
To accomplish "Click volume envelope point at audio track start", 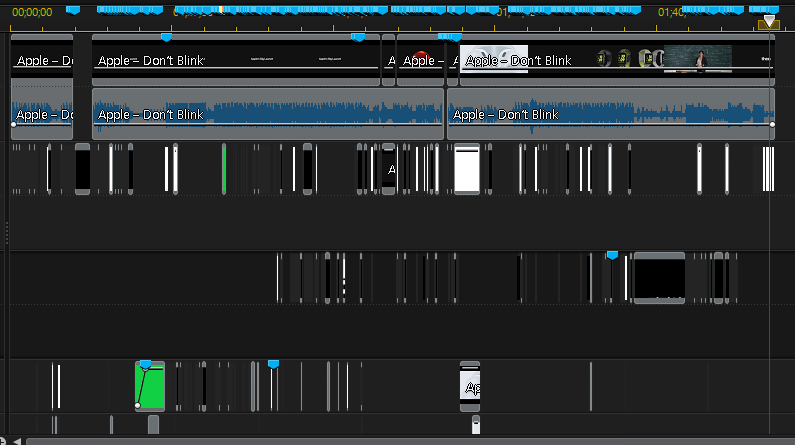I will [x=14, y=124].
